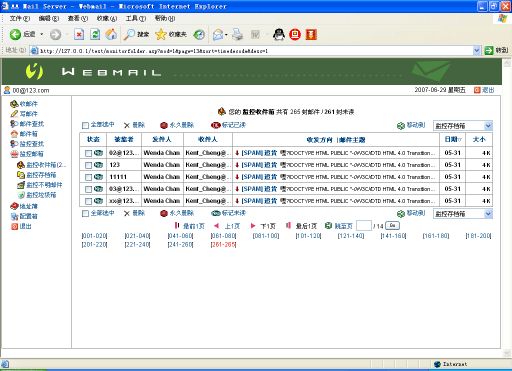Click the QQ penguin toolbar icon

(279, 34)
